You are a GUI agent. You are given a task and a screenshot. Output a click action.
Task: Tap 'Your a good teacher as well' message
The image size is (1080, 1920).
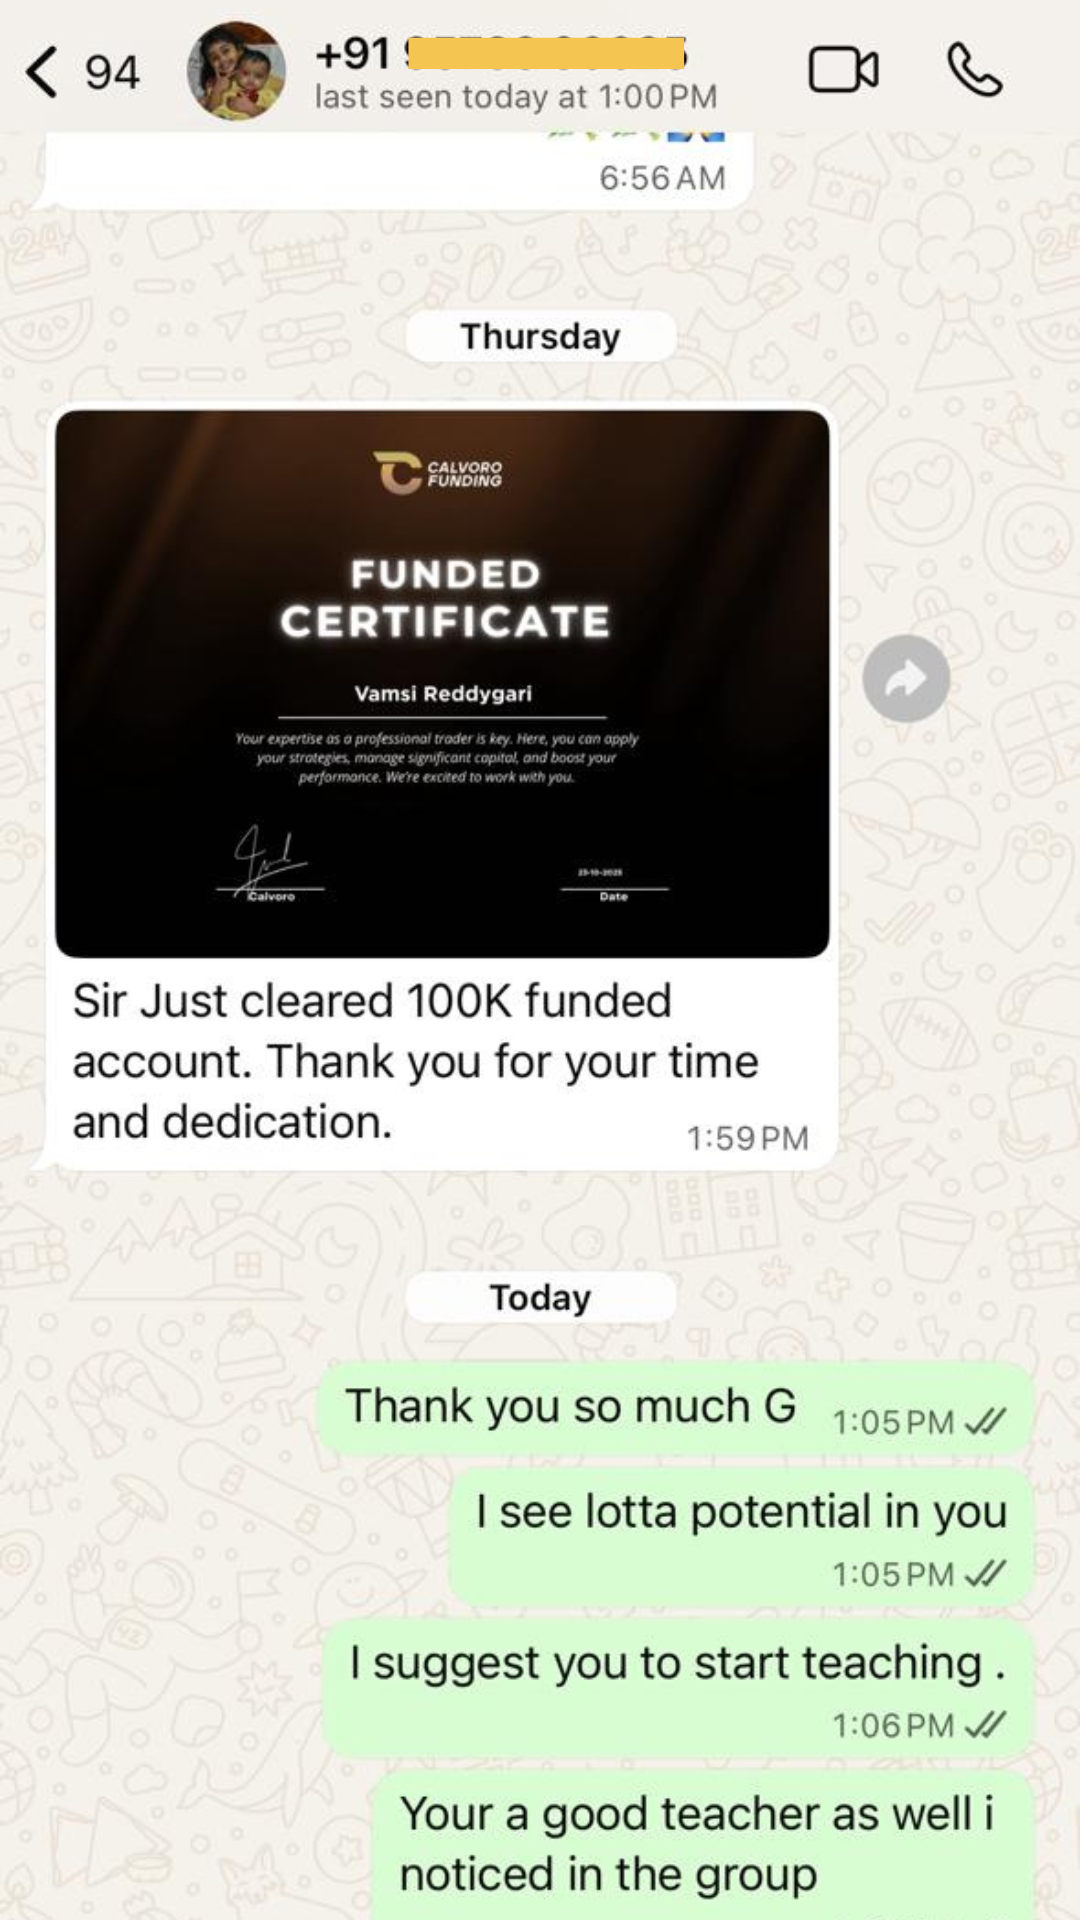click(703, 1845)
